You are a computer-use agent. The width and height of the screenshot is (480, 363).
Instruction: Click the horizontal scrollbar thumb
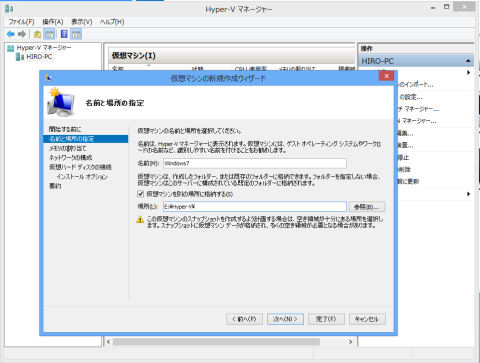point(216,342)
